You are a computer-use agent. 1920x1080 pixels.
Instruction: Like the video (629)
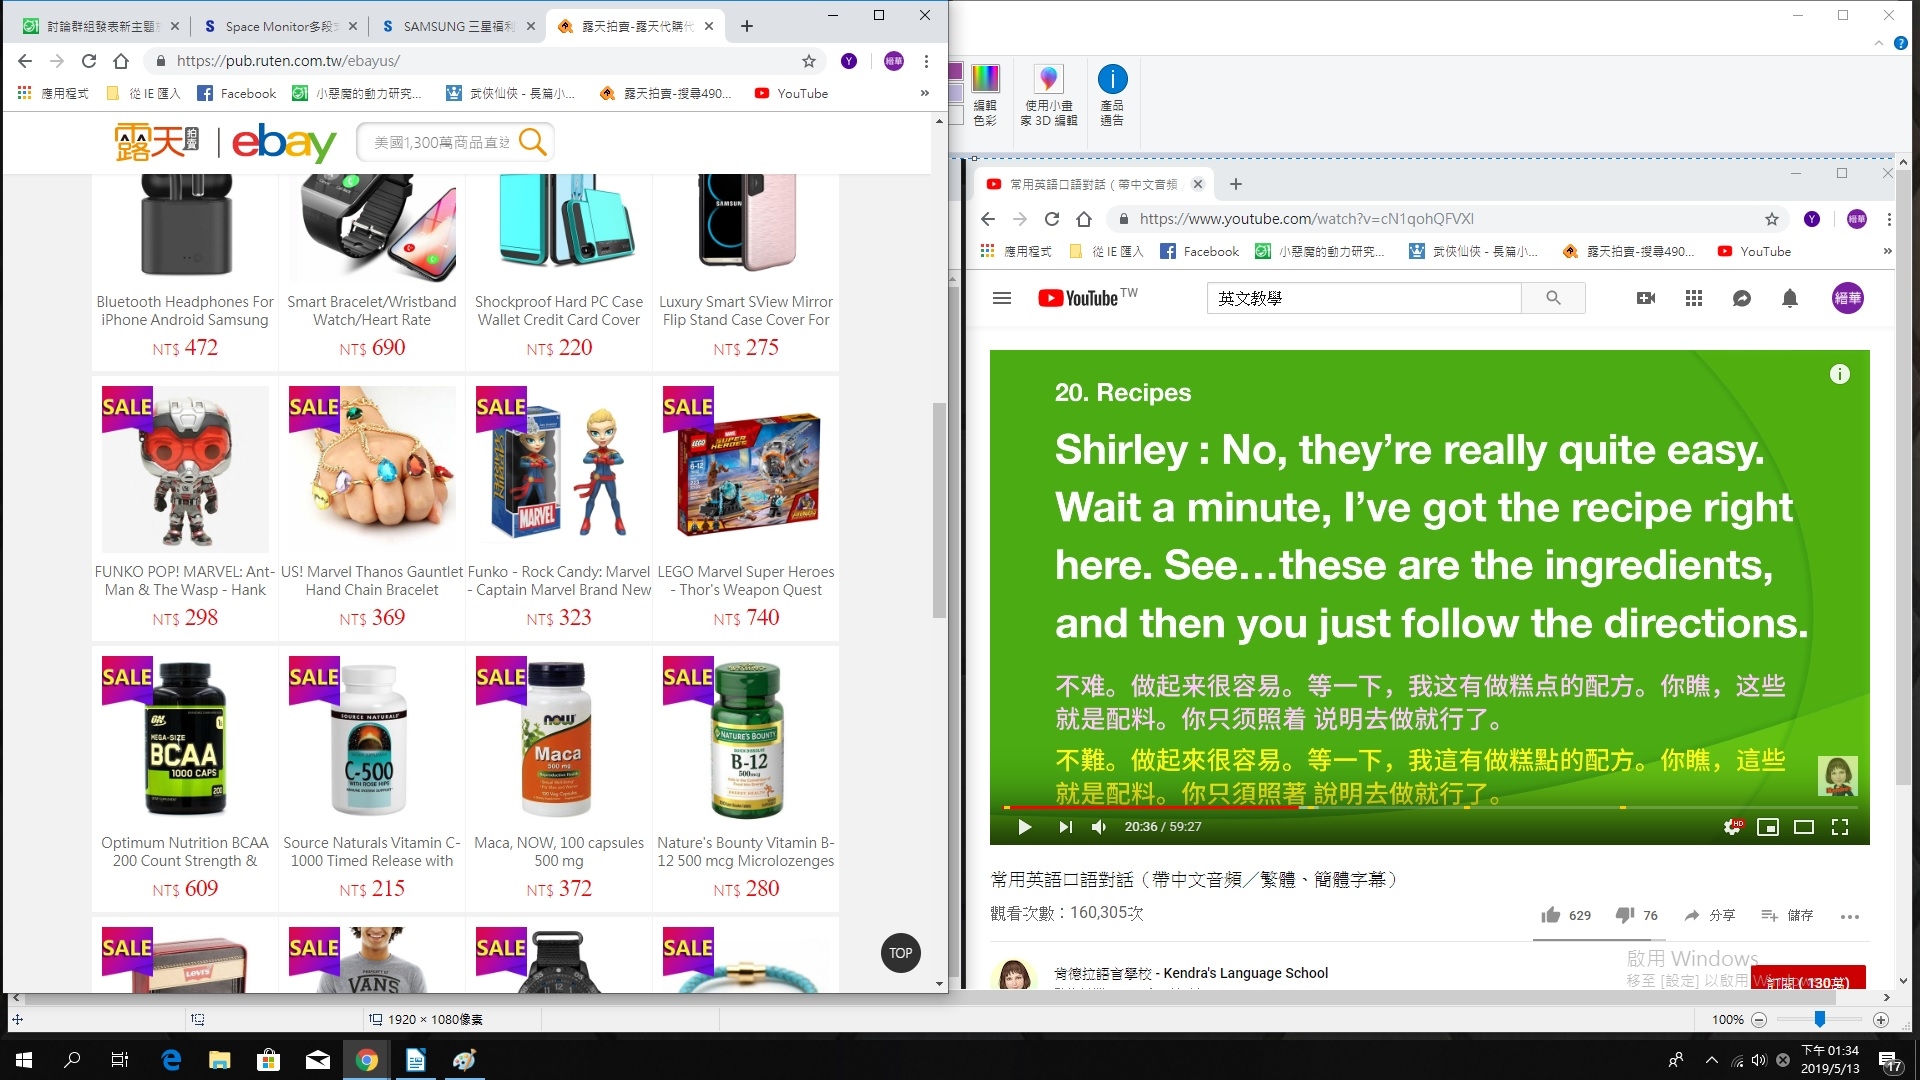1566,915
